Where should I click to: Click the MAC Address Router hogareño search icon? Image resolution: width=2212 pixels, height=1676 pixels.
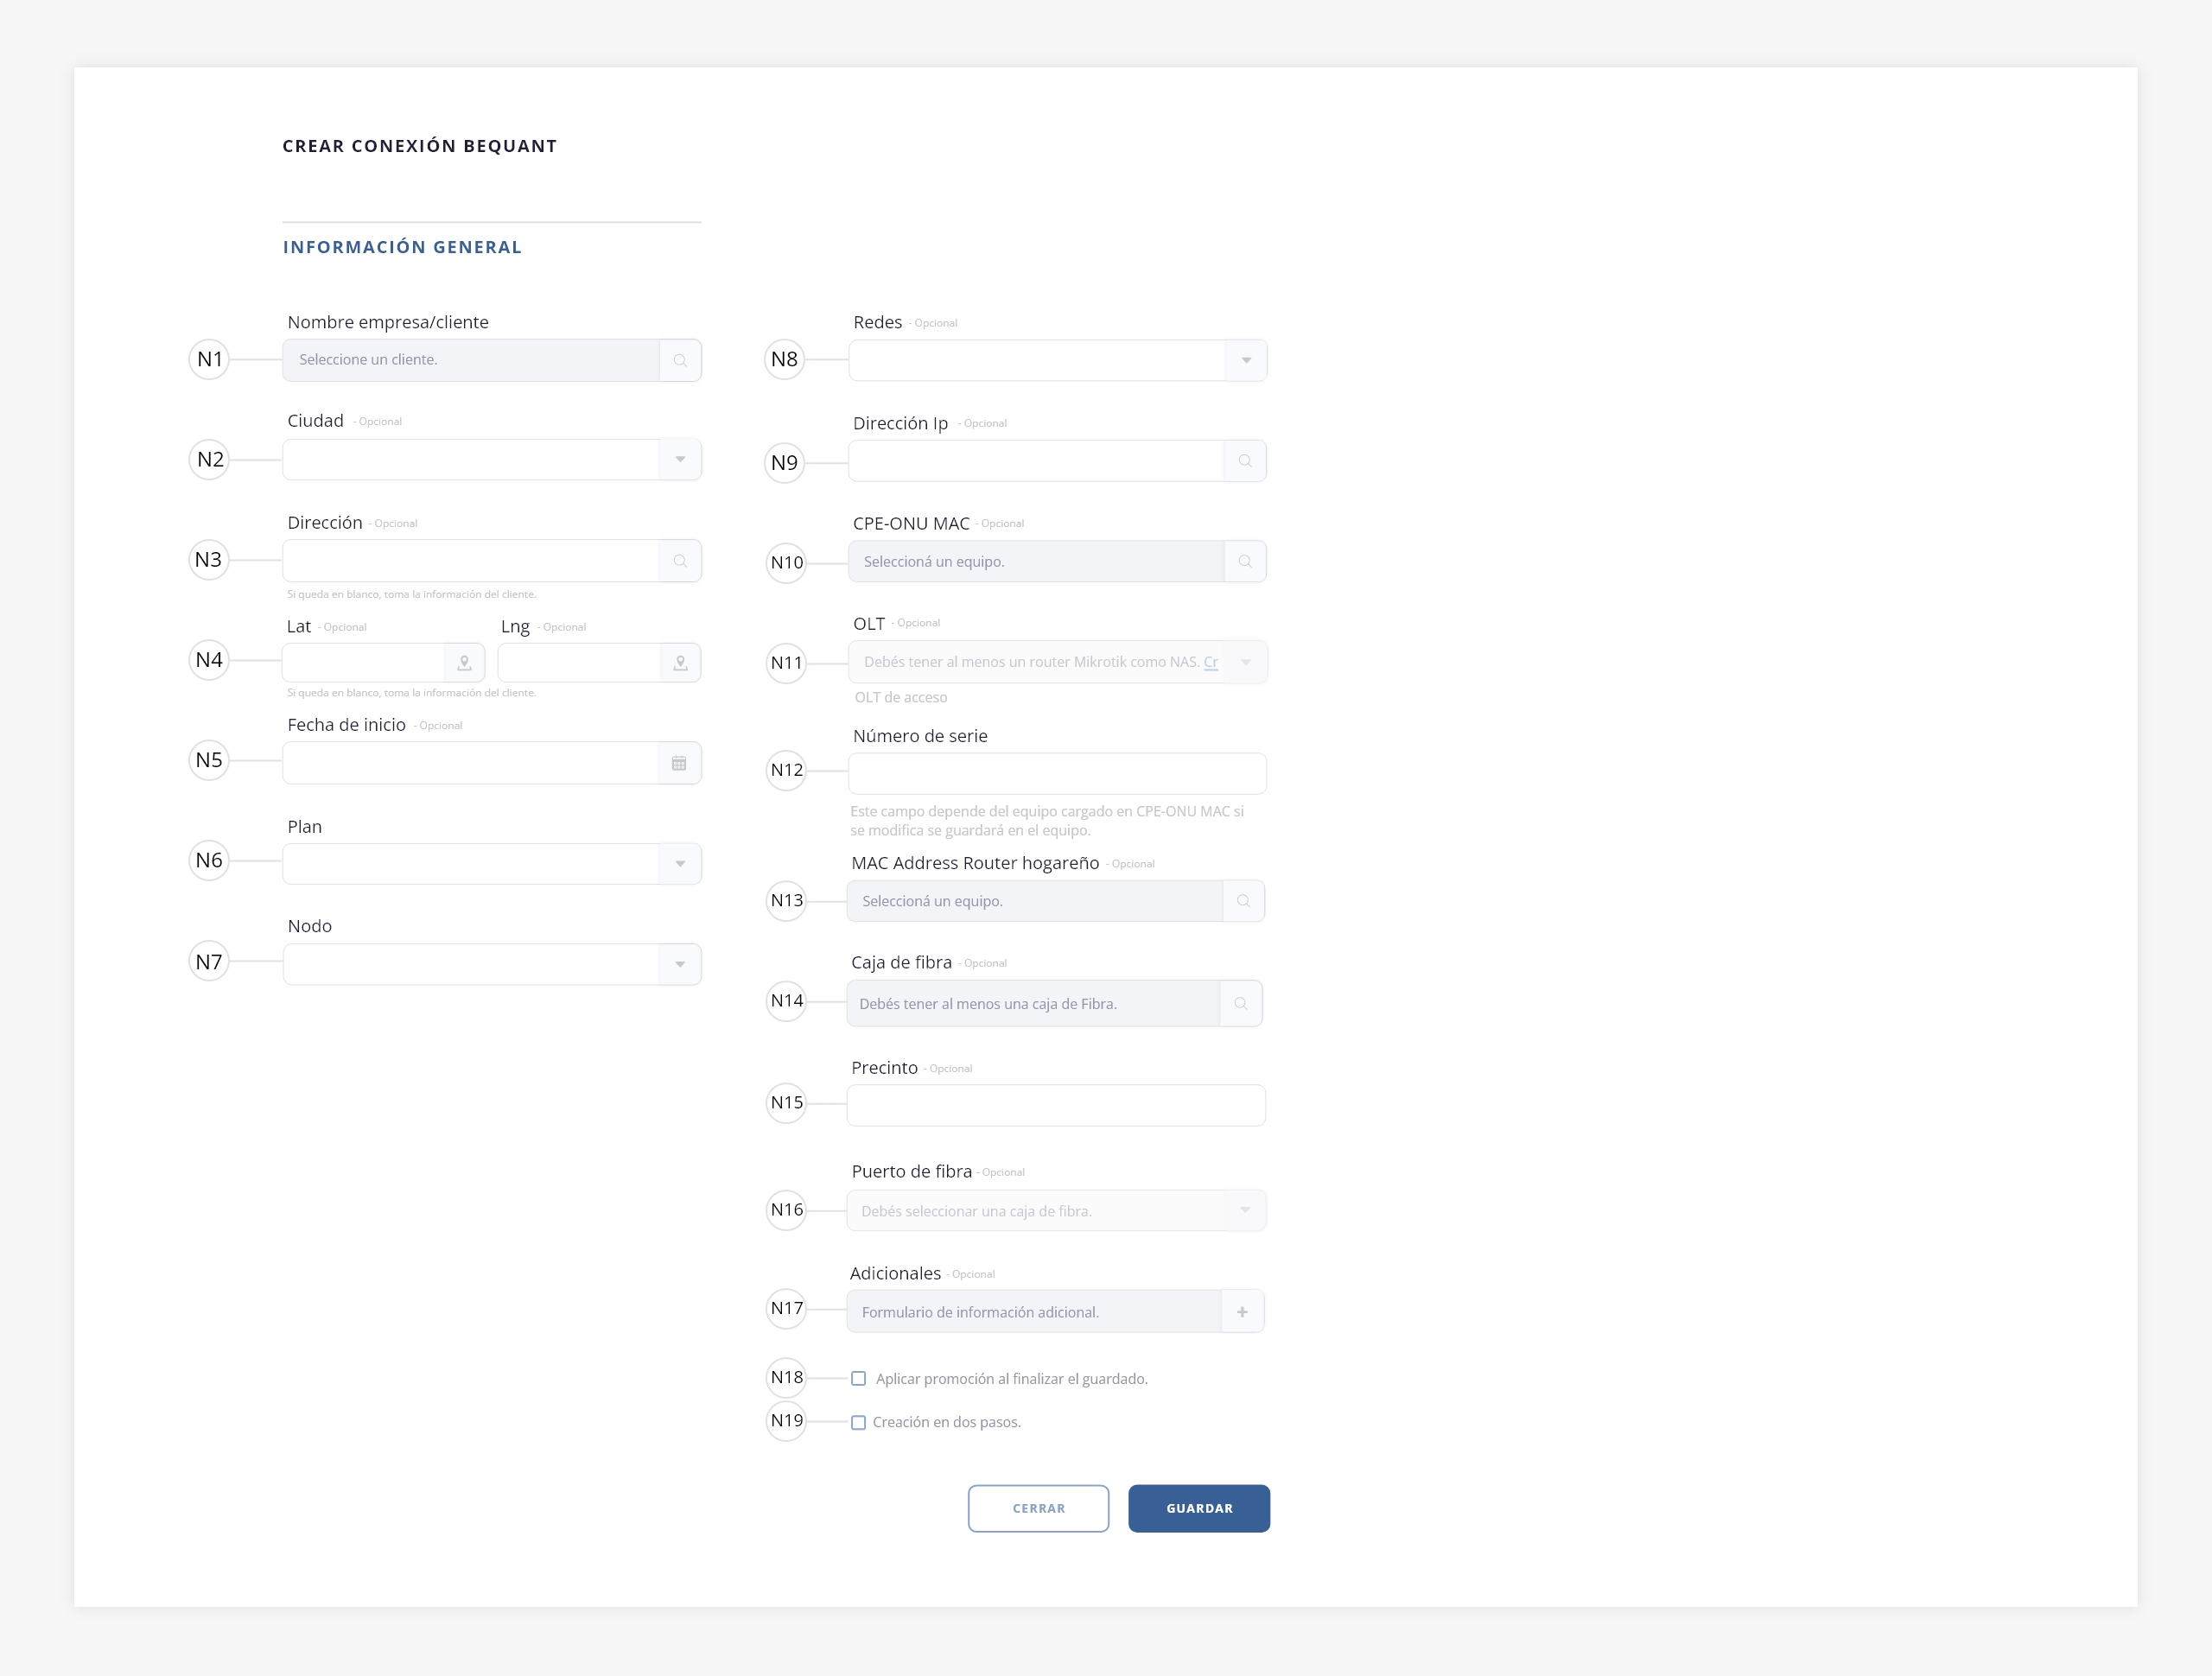1243,901
